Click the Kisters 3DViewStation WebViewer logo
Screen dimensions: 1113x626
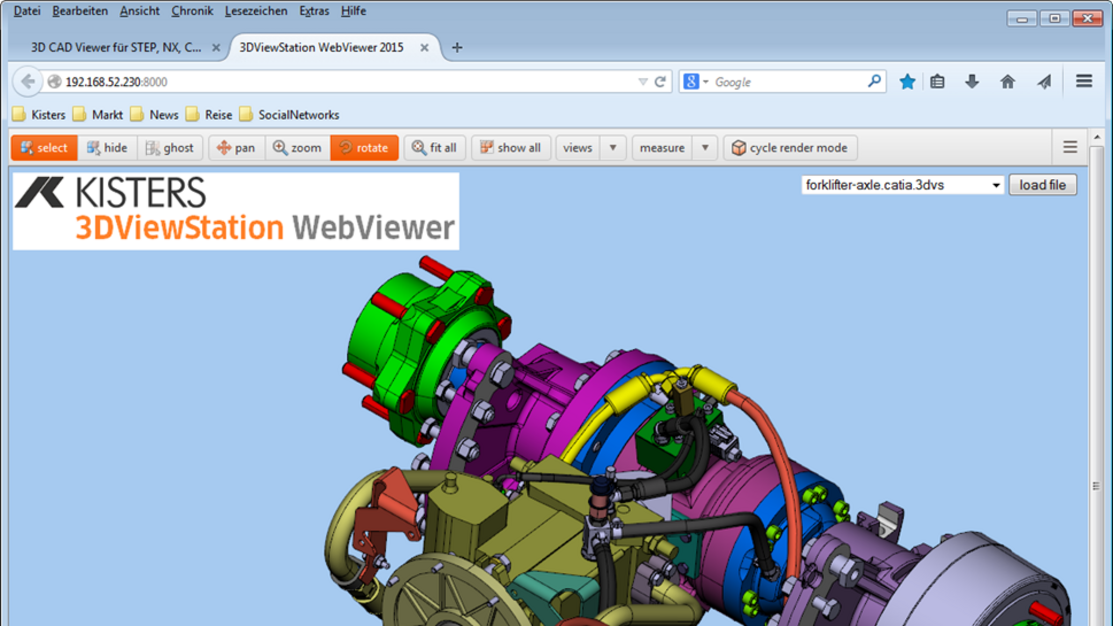(236, 212)
